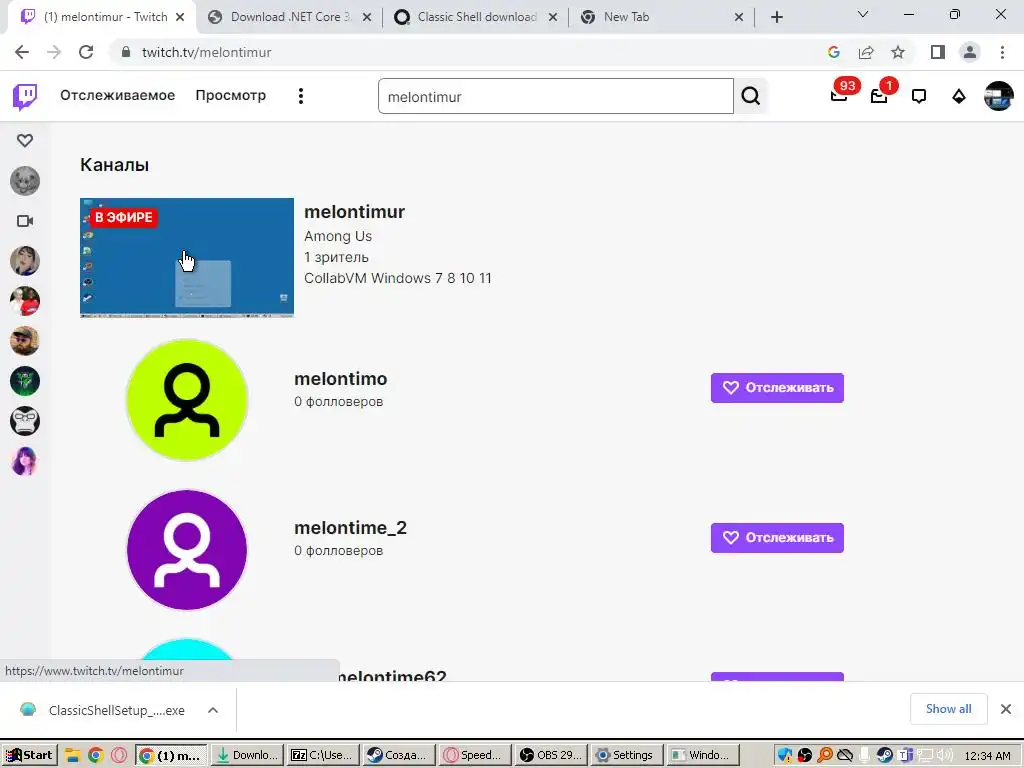
Task: Click Show all downloads button
Action: pos(948,709)
